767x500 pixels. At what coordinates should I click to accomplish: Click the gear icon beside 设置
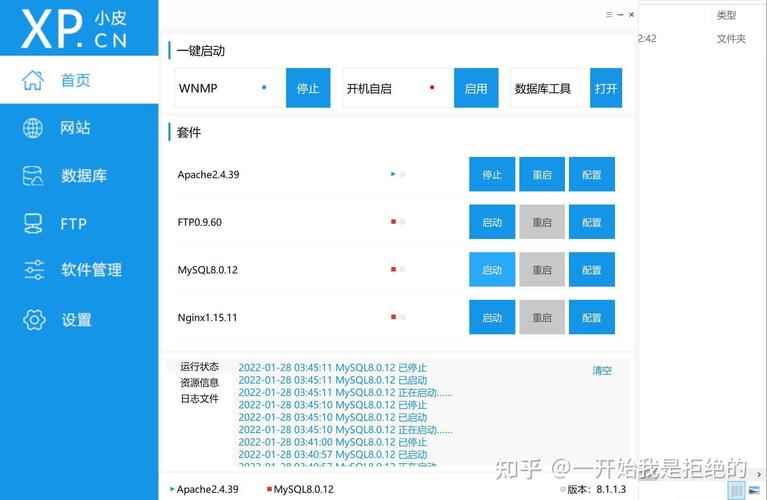point(34,320)
